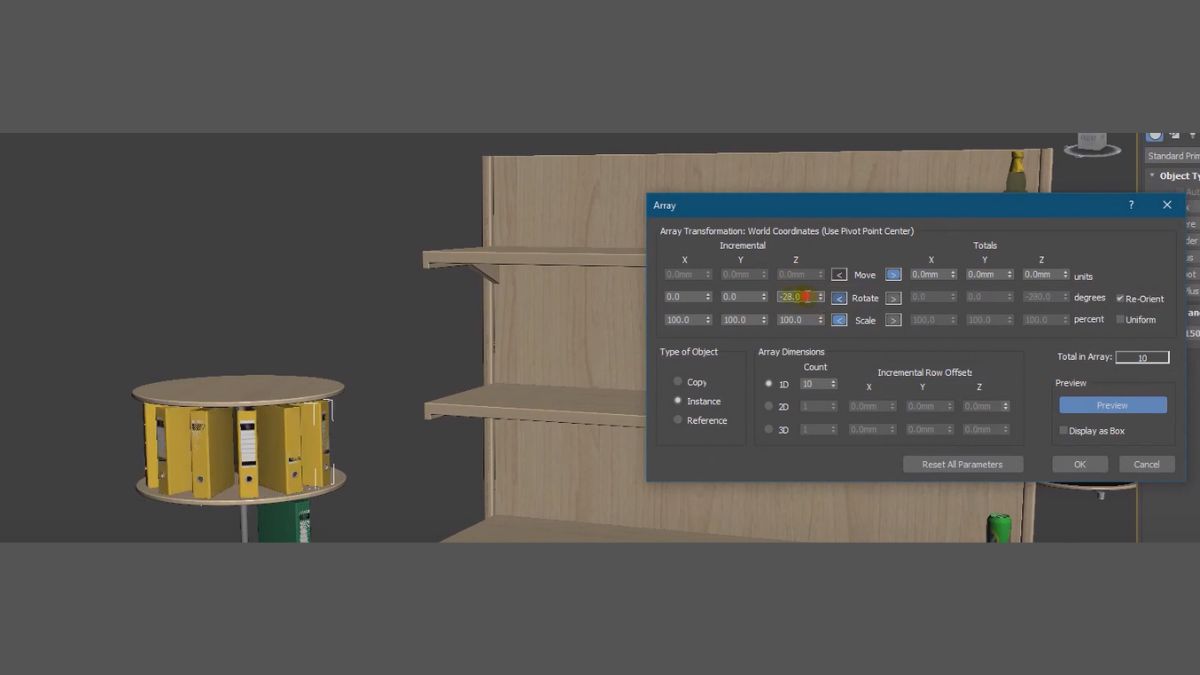This screenshot has width=1200, height=675.
Task: Confirm the array with OK
Action: [1080, 463]
